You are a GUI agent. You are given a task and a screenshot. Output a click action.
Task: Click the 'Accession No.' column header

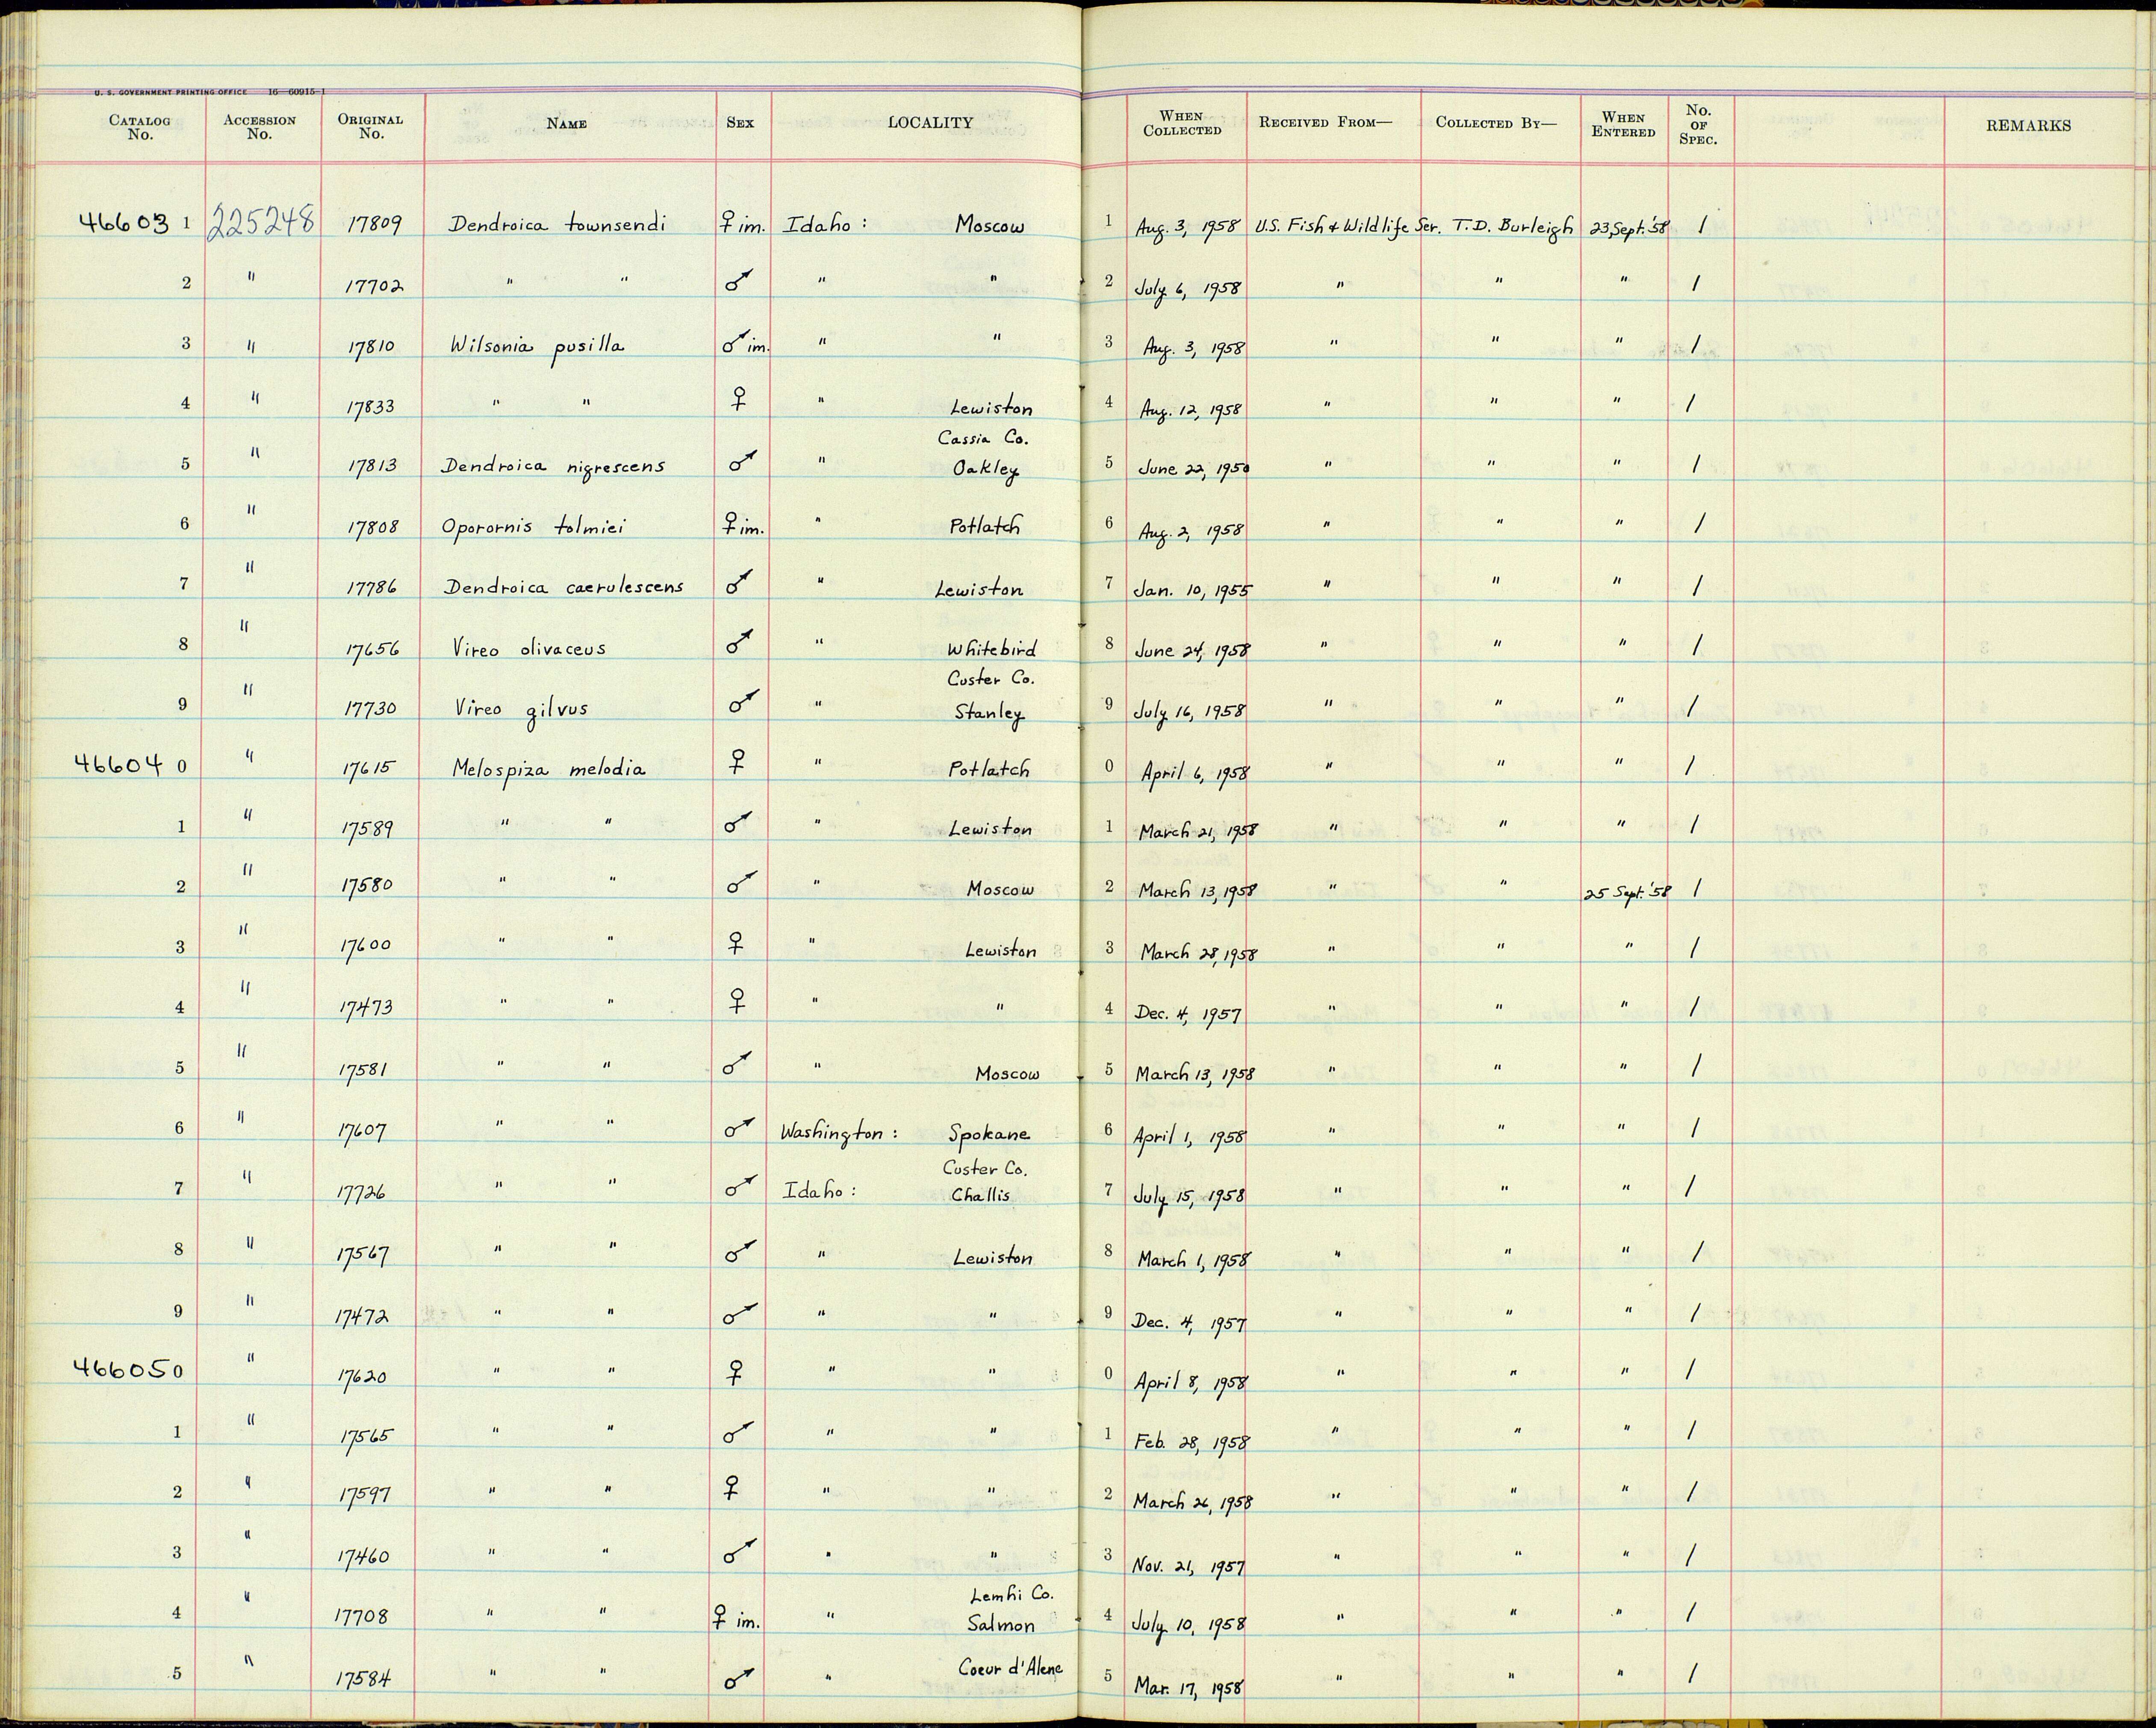click(259, 127)
